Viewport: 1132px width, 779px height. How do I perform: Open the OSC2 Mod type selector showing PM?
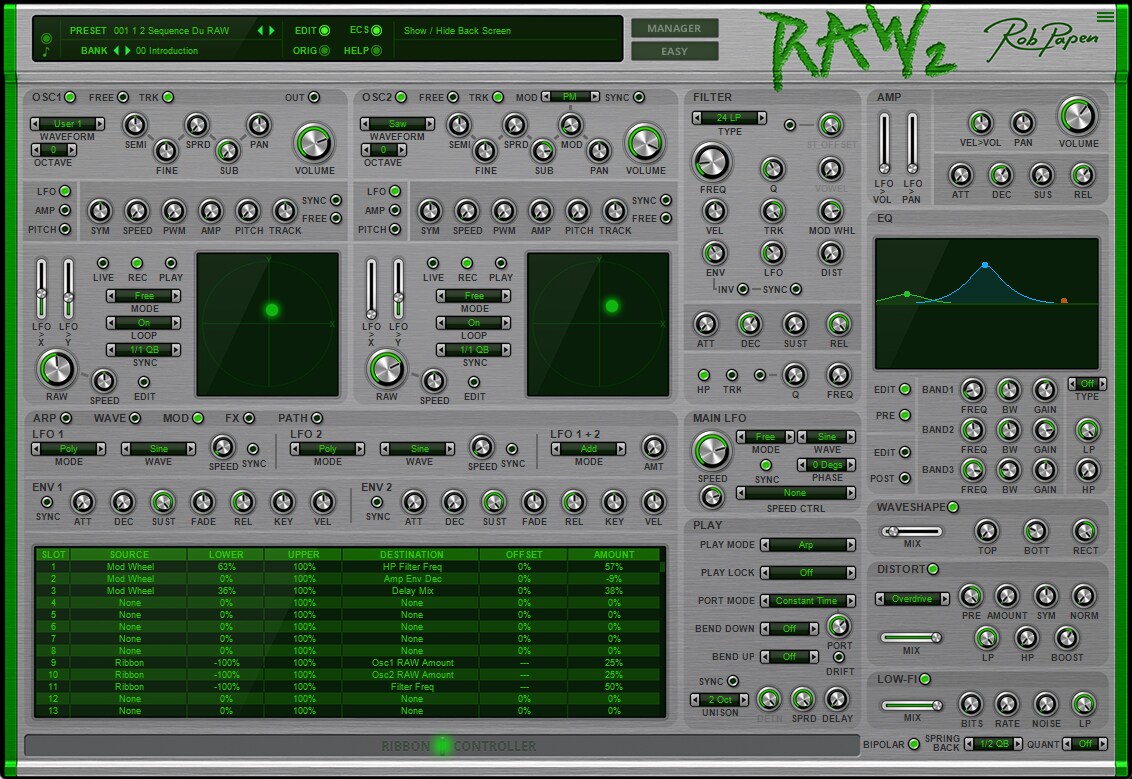(x=570, y=96)
